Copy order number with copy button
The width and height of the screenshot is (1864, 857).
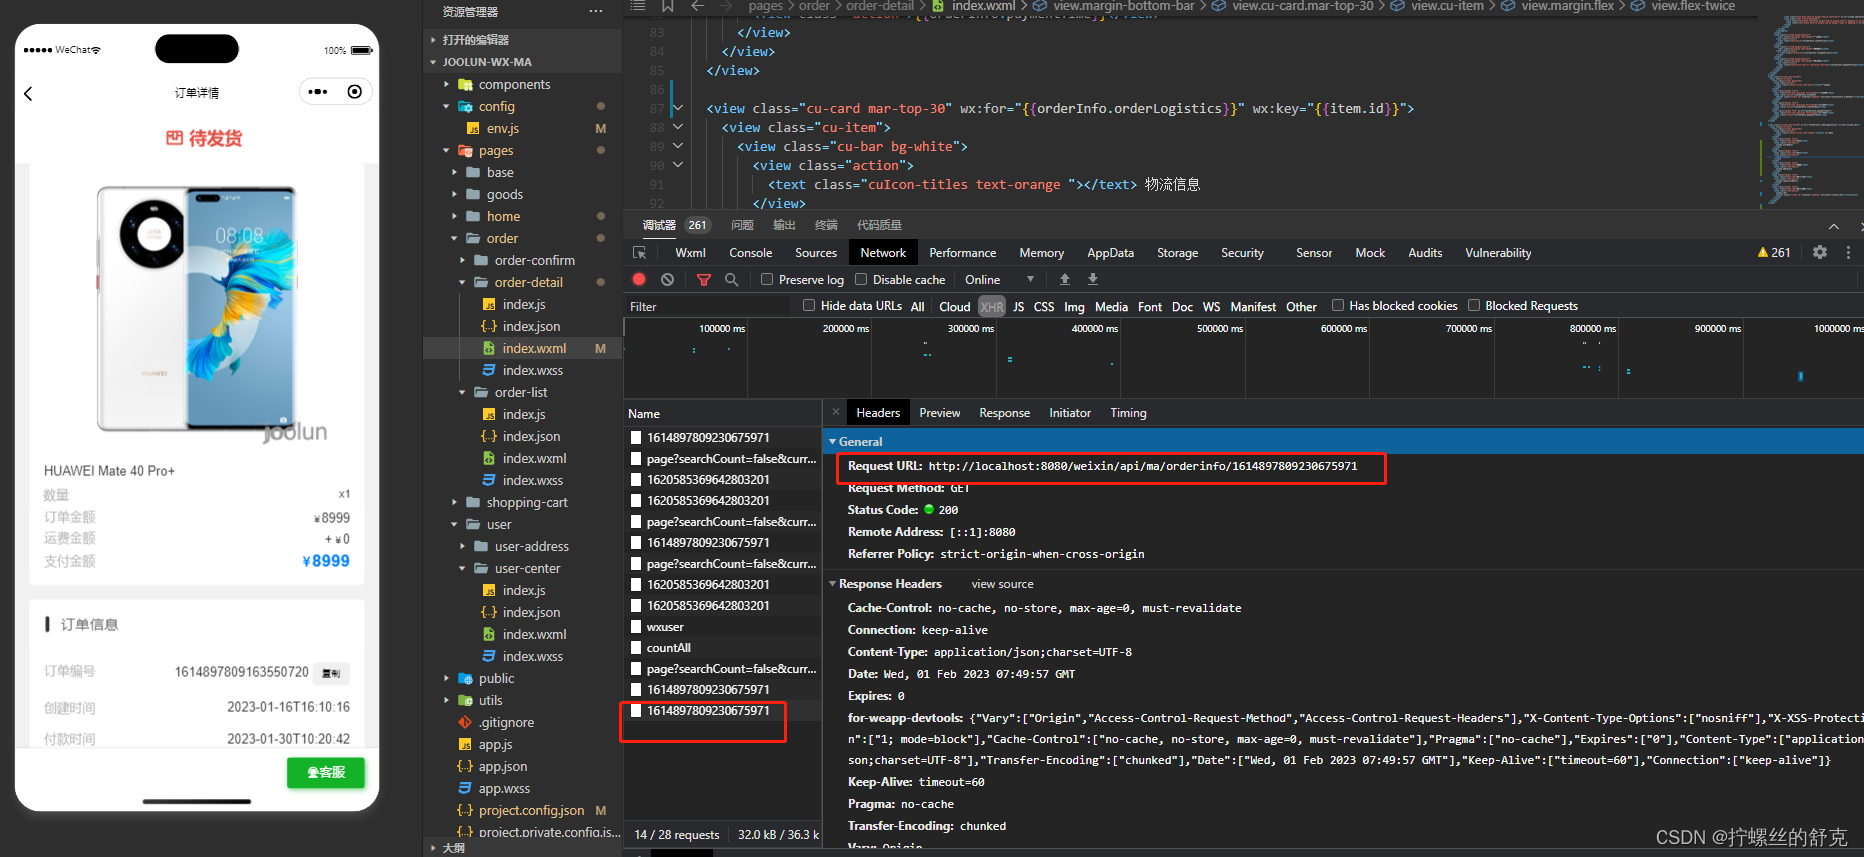(x=331, y=673)
